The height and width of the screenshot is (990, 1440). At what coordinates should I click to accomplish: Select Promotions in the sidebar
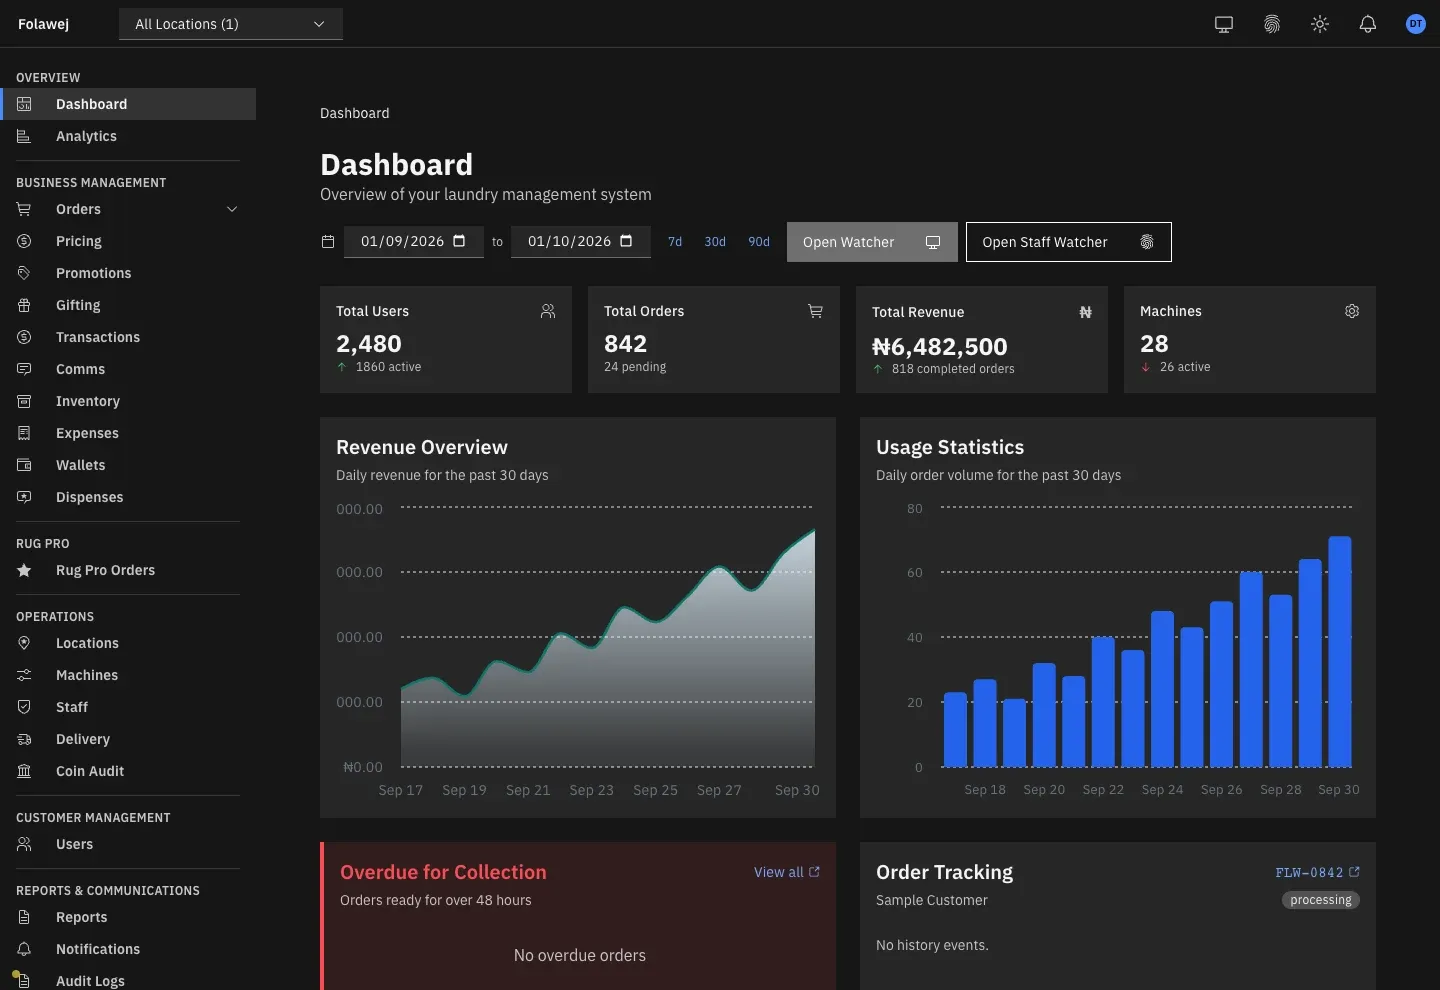(128, 273)
